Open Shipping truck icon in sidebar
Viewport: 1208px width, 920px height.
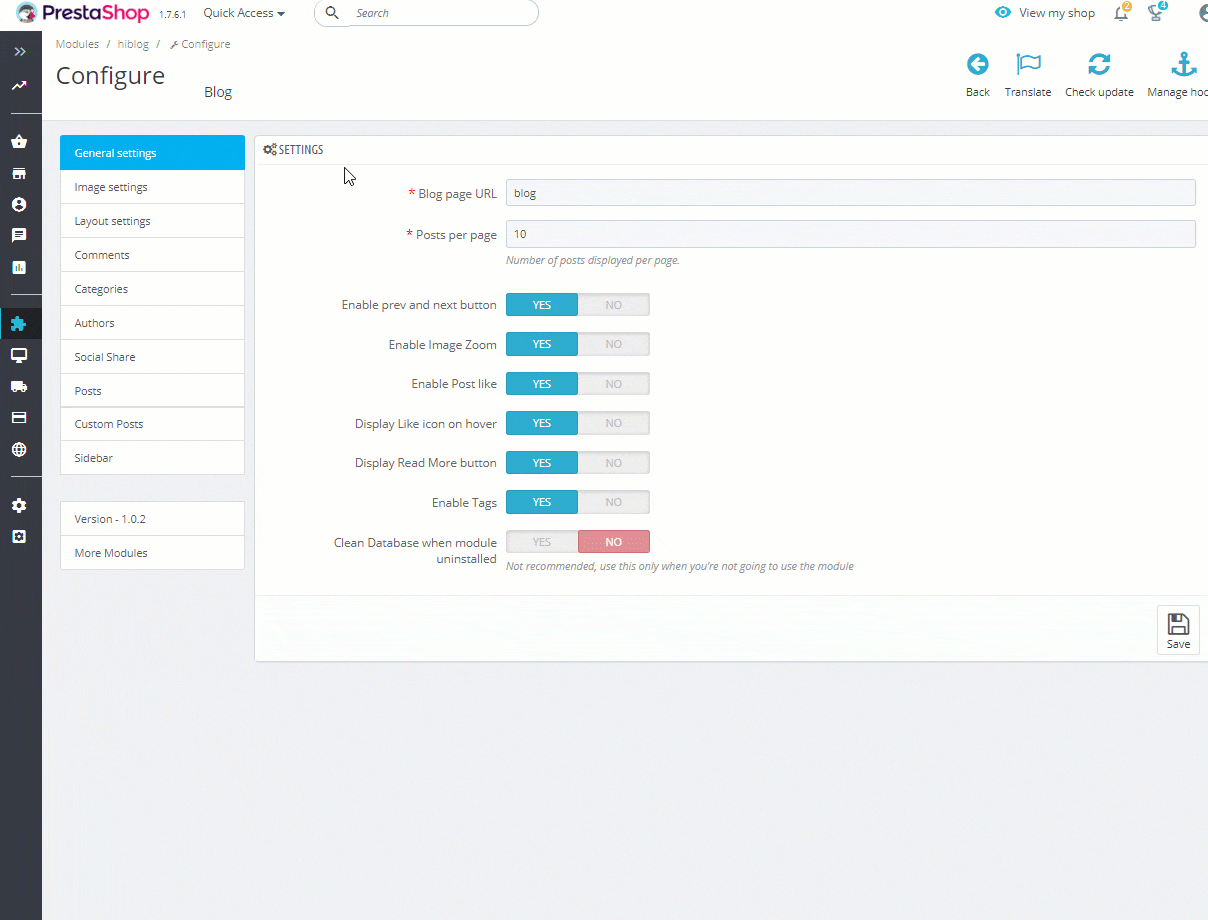click(19, 386)
